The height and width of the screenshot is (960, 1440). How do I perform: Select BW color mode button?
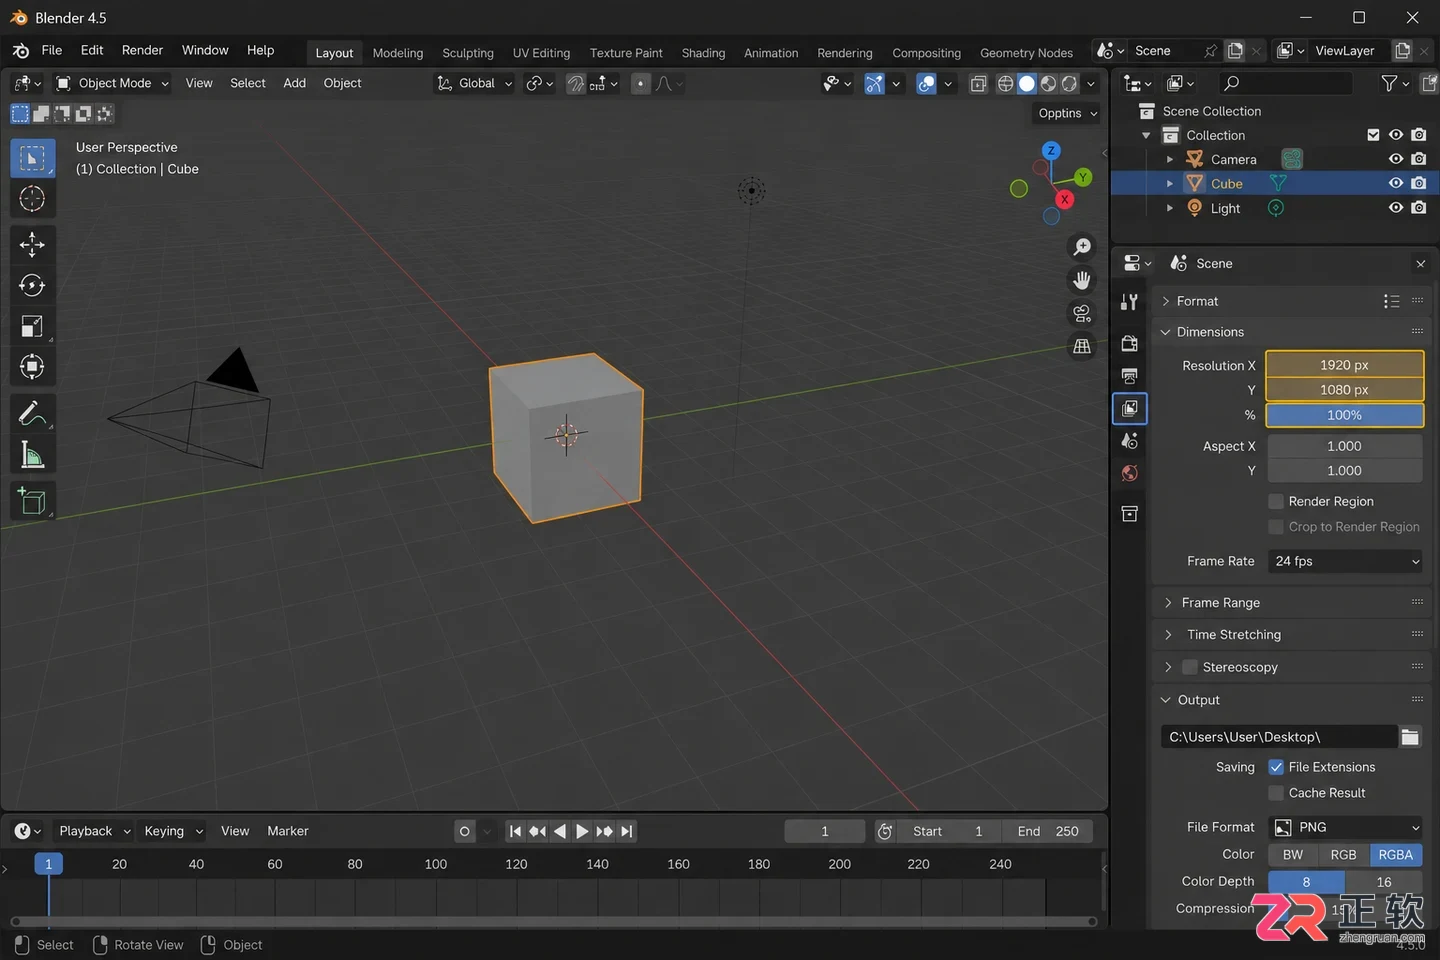1293,855
